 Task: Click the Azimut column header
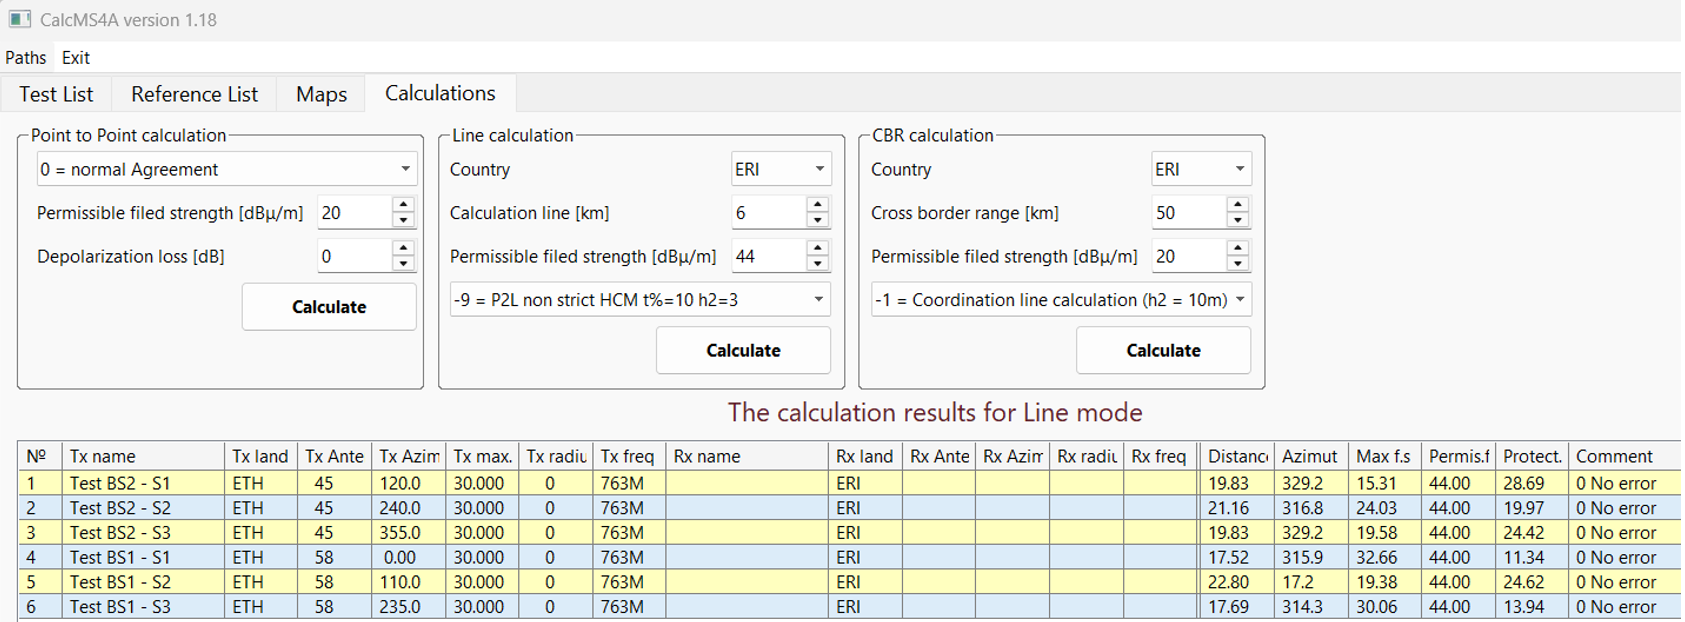pos(1311,456)
